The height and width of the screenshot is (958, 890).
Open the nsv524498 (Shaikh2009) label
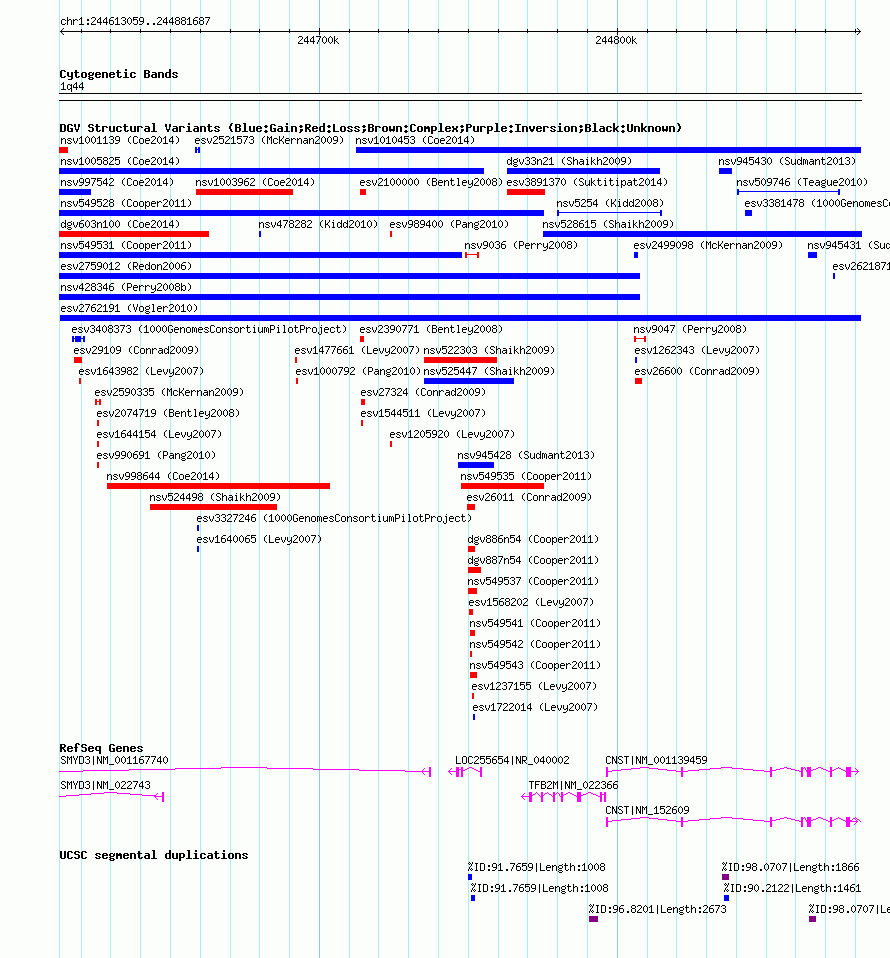click(x=216, y=497)
